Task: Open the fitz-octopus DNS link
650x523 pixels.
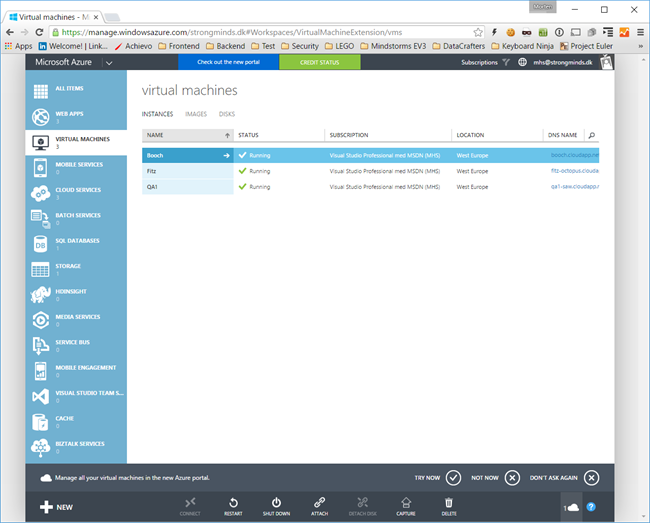Action: coord(575,171)
